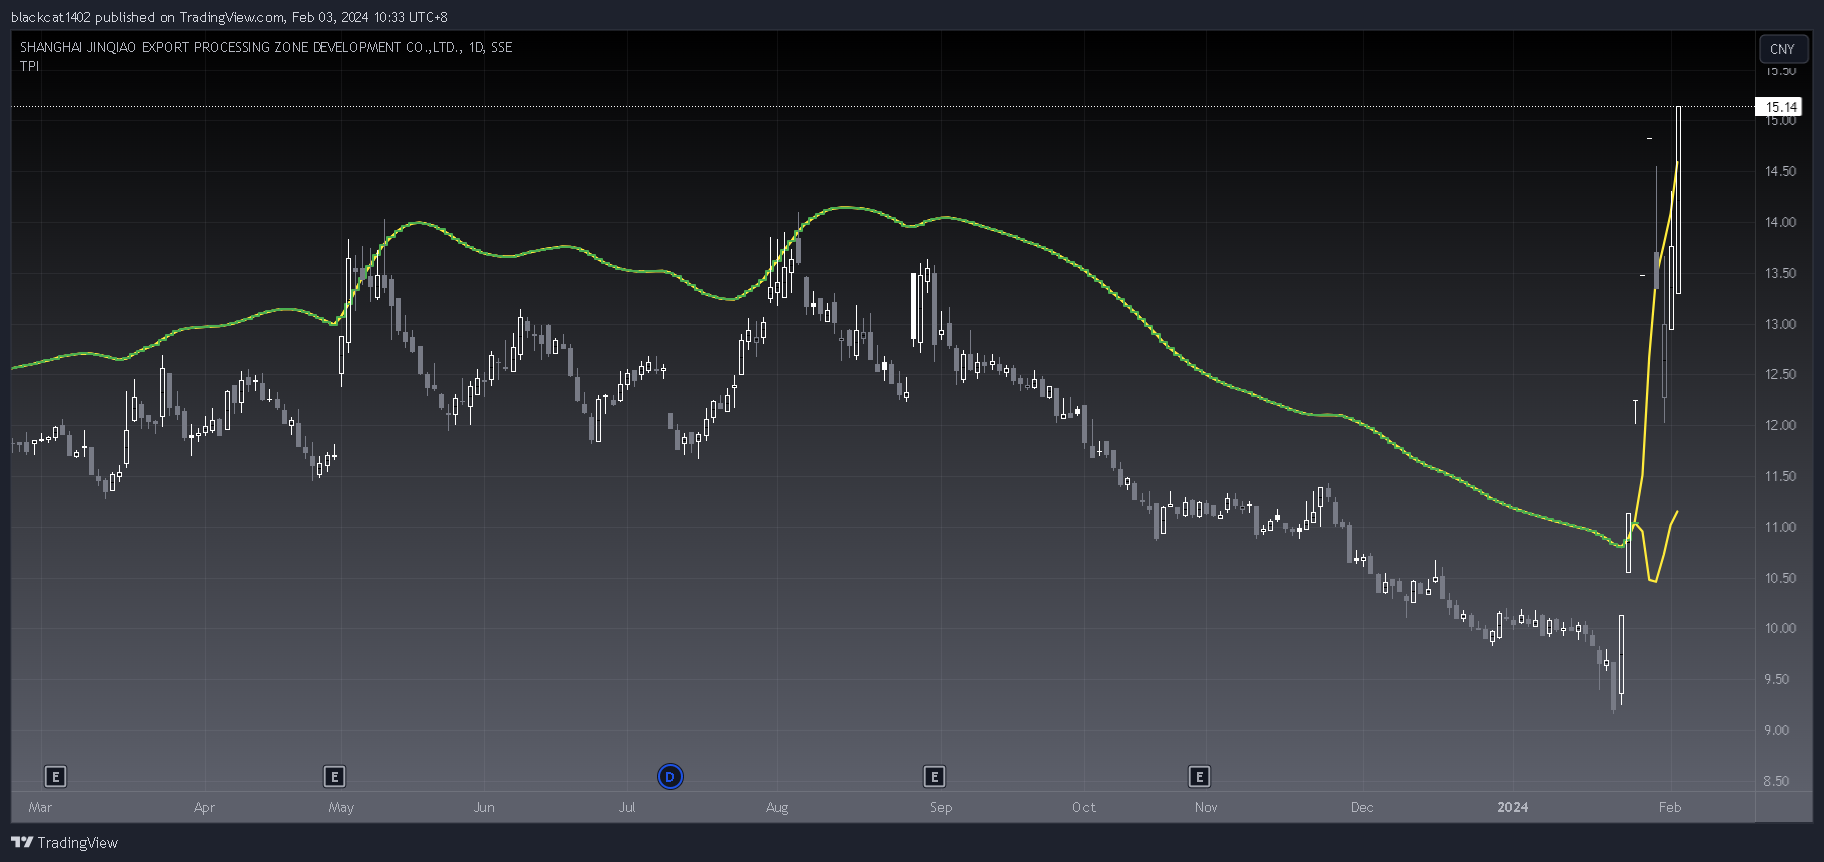Click the 15.14 current price label
Viewport: 1824px width, 862px height.
(x=1781, y=107)
